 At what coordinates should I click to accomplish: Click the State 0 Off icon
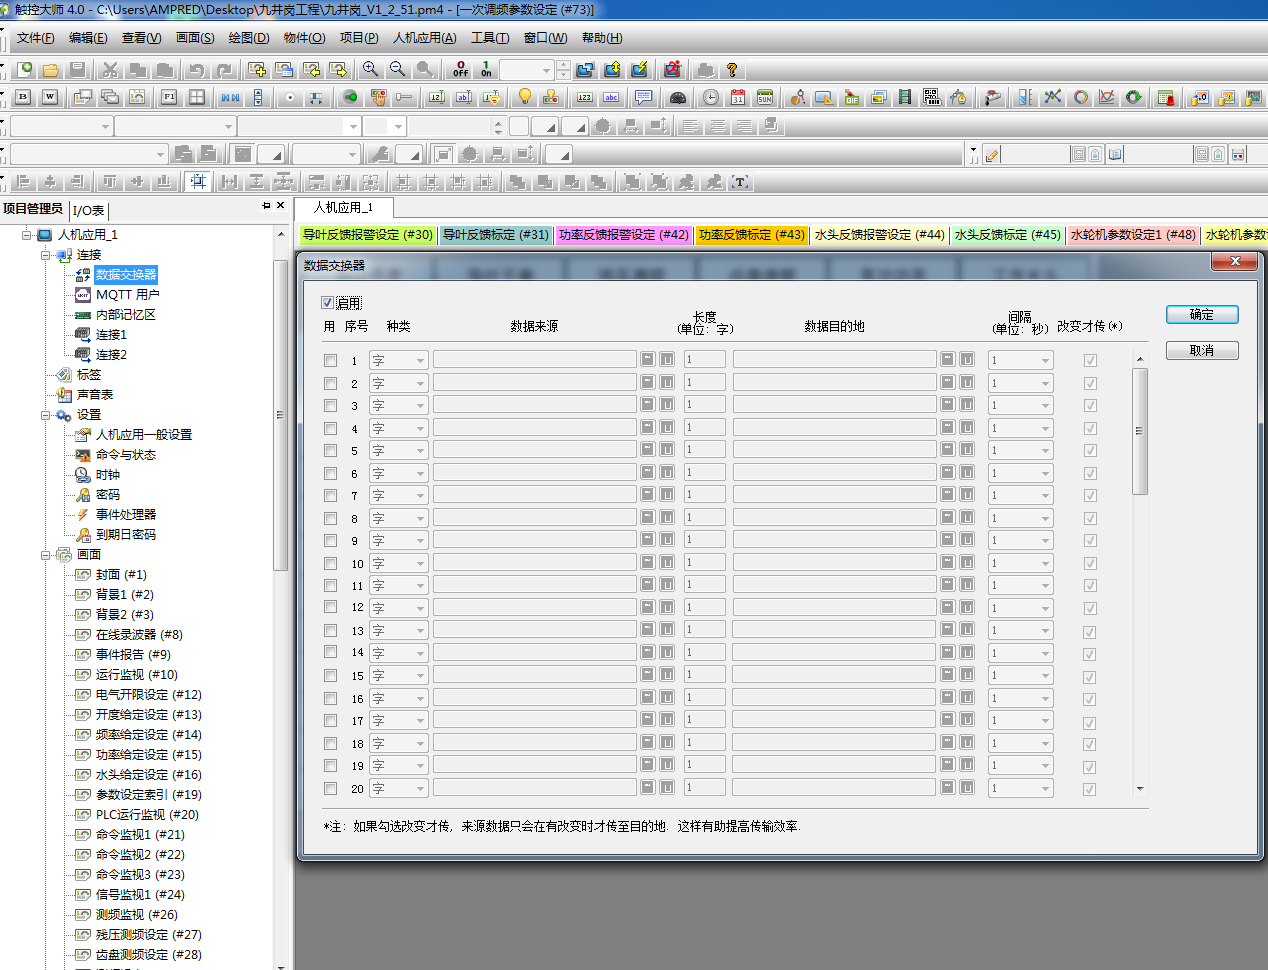pyautogui.click(x=460, y=70)
